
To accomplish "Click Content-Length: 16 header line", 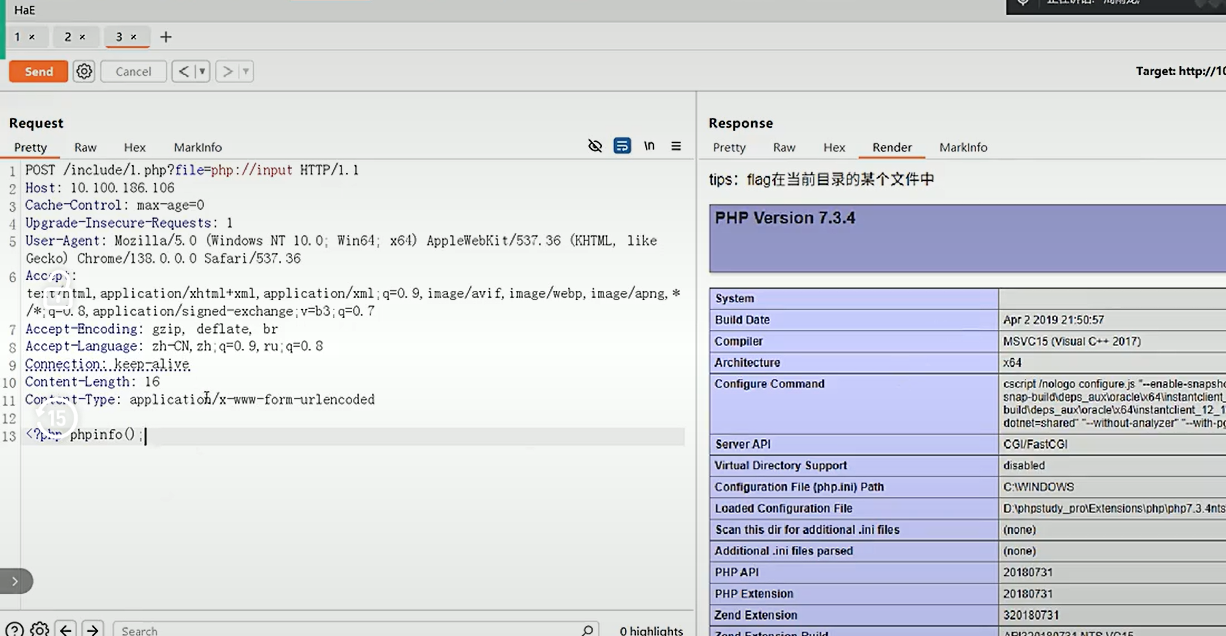I will [x=92, y=382].
